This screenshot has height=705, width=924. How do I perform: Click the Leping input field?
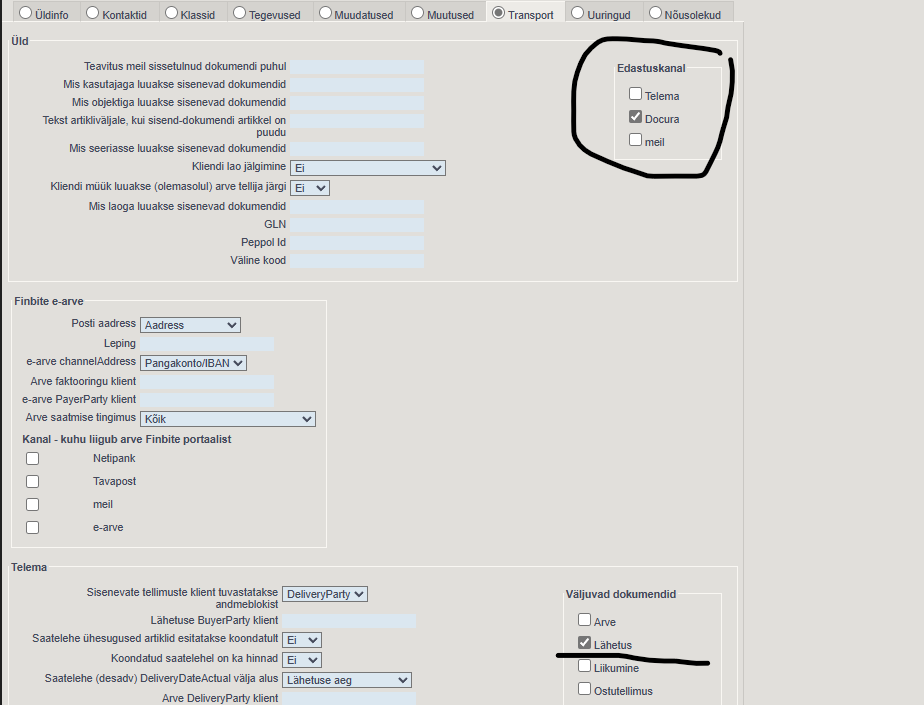[x=207, y=344]
